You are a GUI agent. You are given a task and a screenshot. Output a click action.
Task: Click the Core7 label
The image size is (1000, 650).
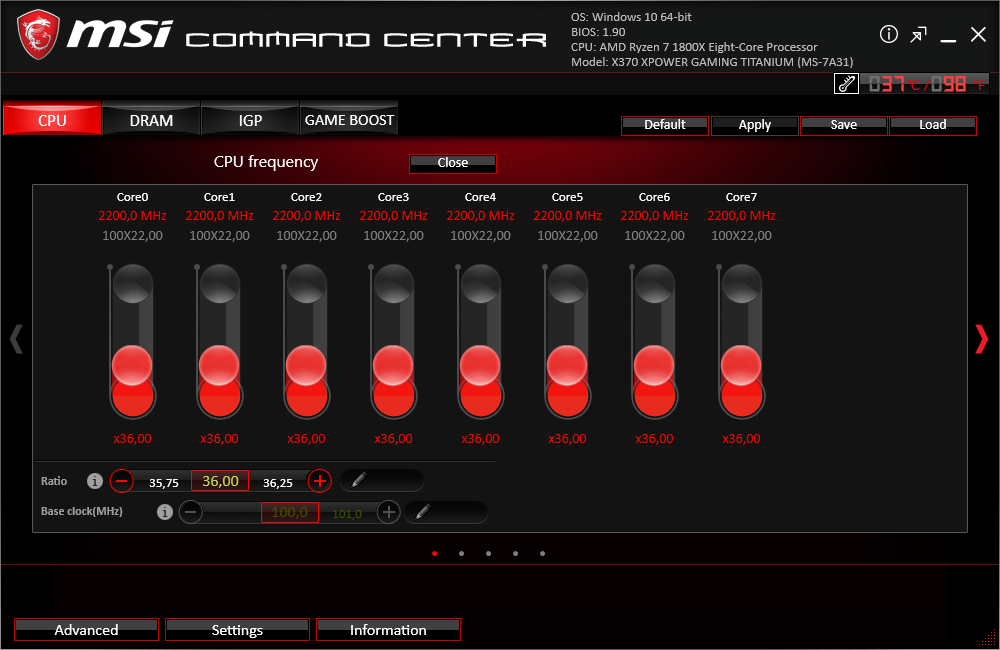741,197
